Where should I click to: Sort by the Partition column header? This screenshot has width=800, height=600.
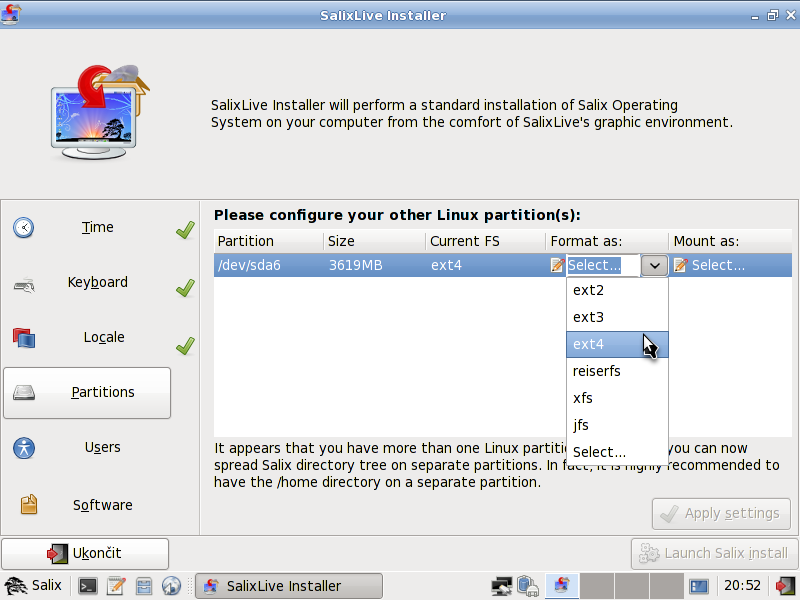pos(268,241)
